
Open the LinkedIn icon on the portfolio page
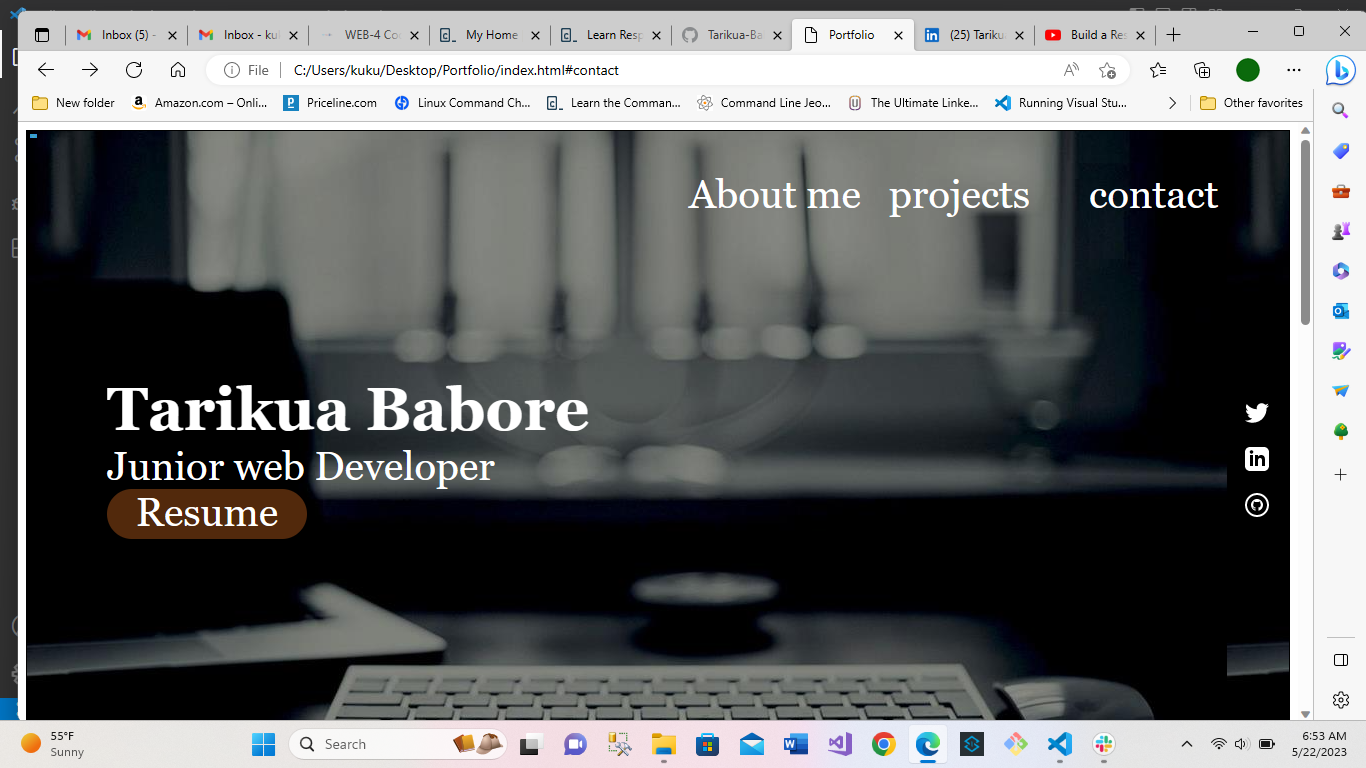(1256, 459)
